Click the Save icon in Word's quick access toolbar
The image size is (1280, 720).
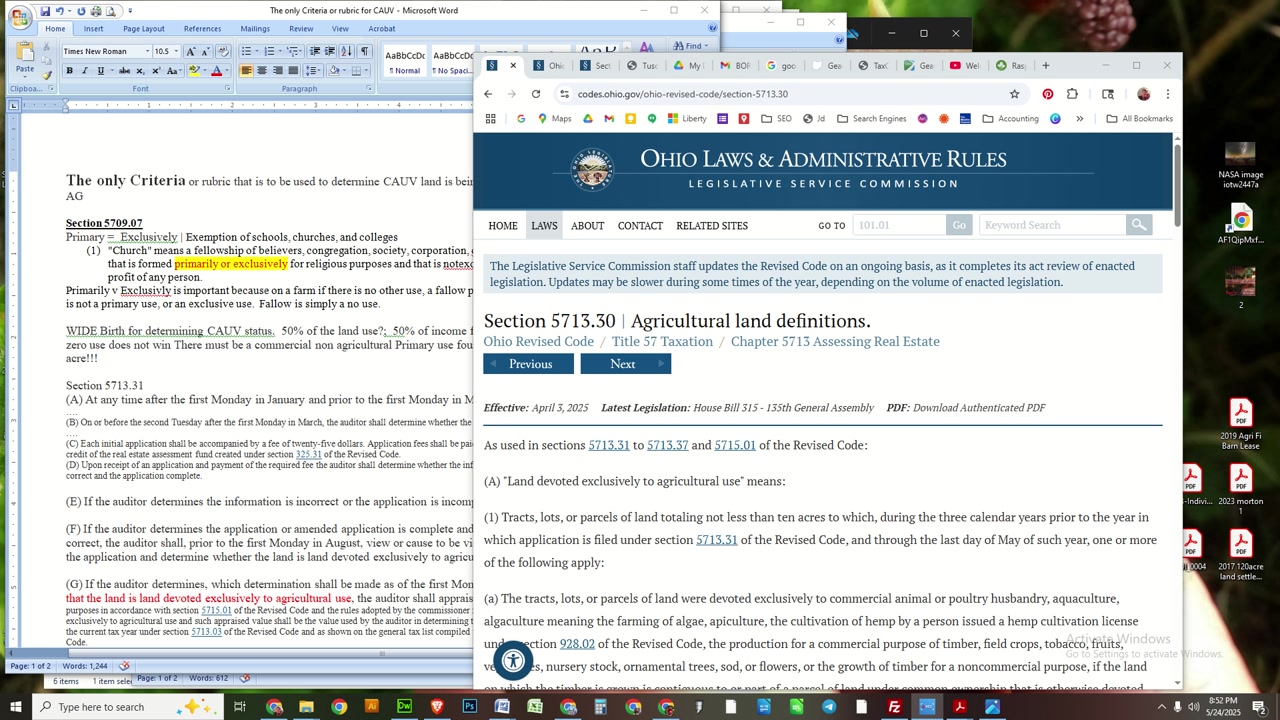[45, 11]
